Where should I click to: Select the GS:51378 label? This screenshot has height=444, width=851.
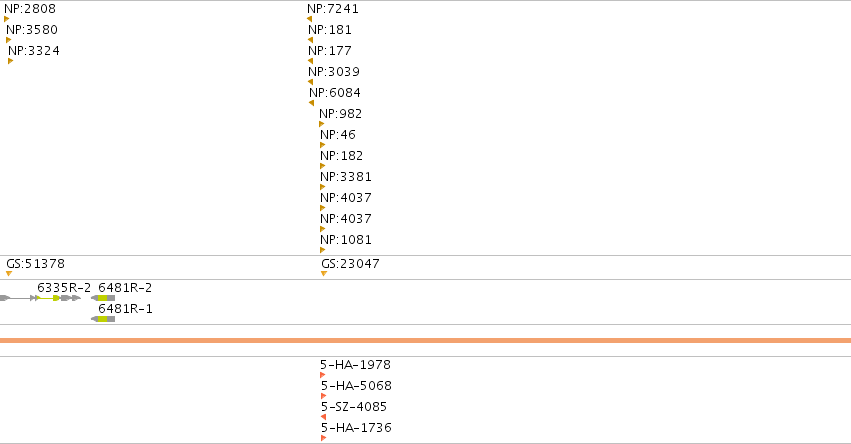35,264
